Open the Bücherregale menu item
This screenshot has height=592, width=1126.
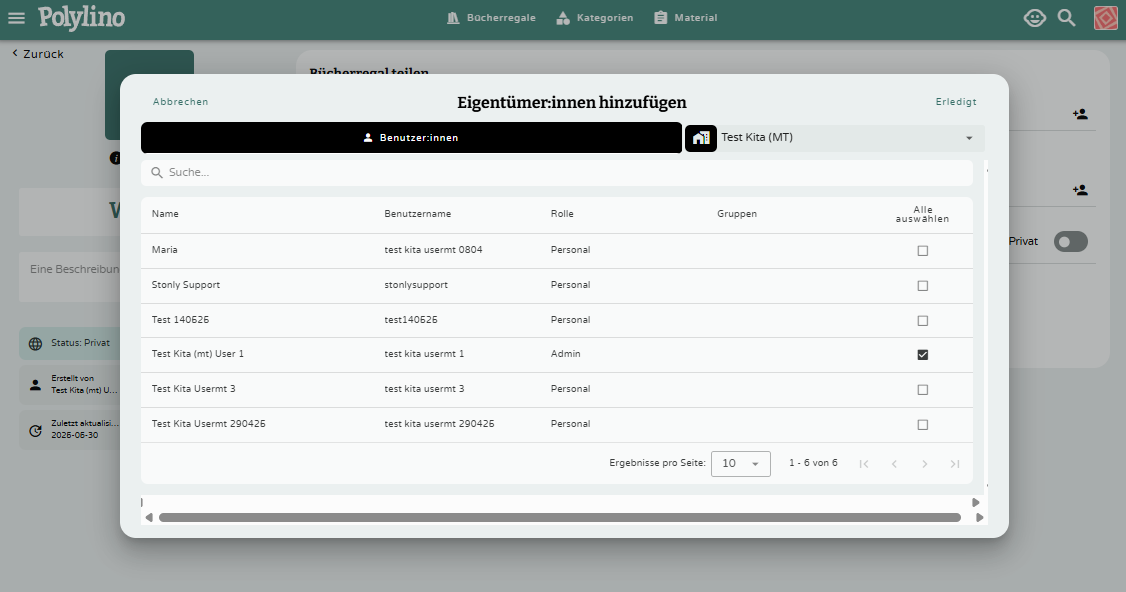[x=491, y=18]
